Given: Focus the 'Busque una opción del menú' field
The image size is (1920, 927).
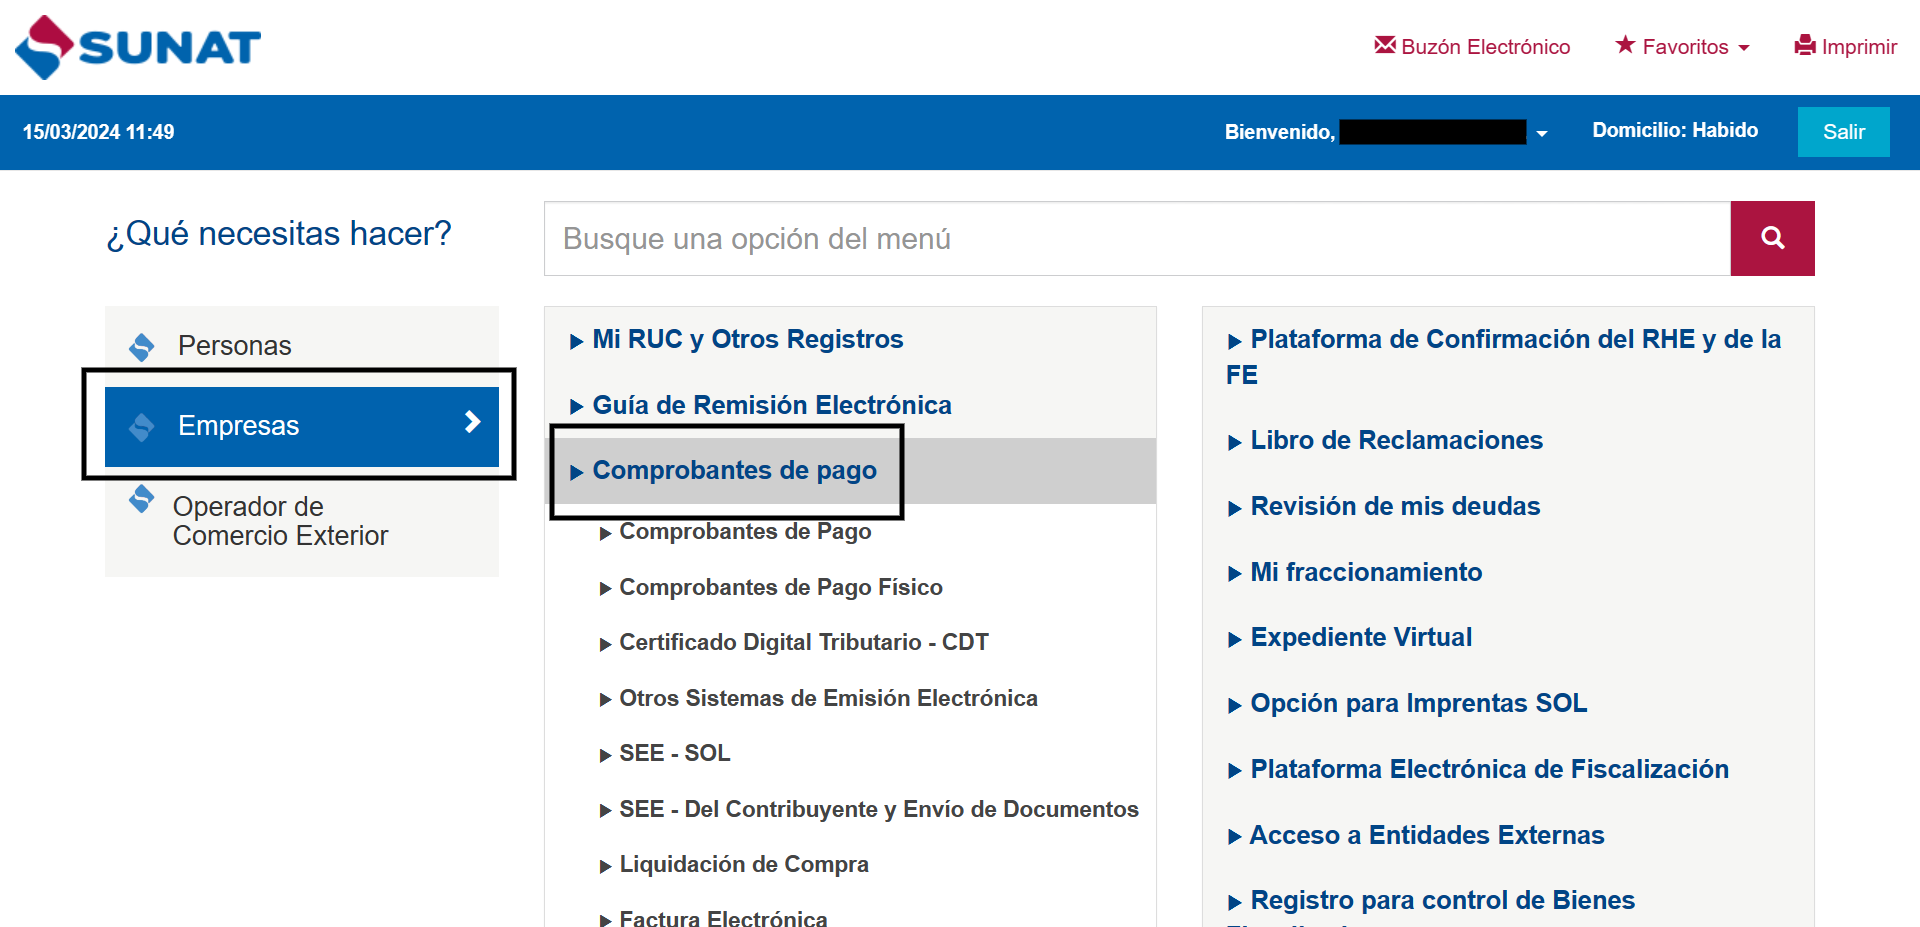Looking at the screenshot, I should coord(1137,238).
